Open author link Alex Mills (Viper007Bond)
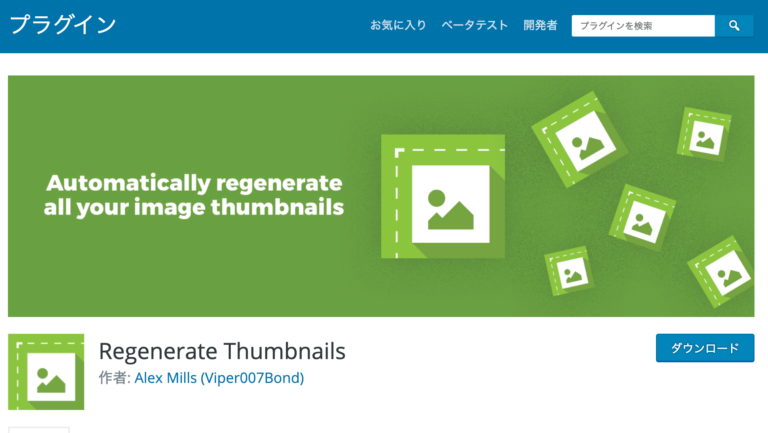The width and height of the screenshot is (768, 433). (x=219, y=378)
